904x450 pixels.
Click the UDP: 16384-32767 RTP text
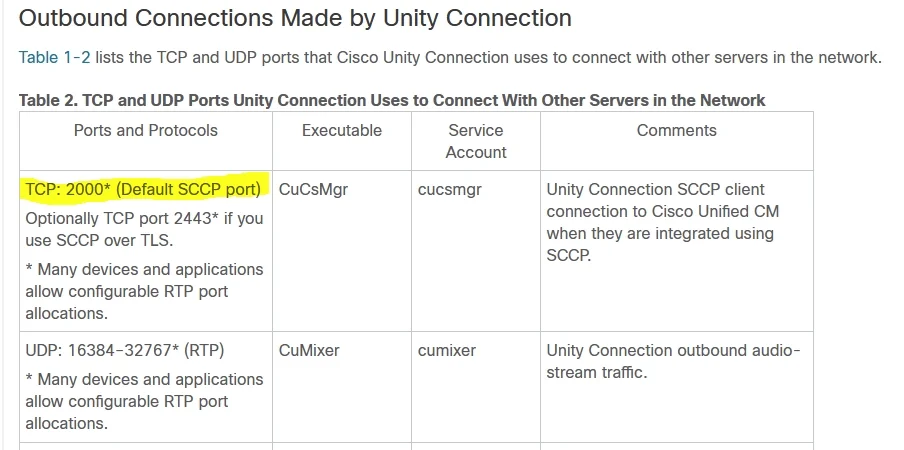125,350
